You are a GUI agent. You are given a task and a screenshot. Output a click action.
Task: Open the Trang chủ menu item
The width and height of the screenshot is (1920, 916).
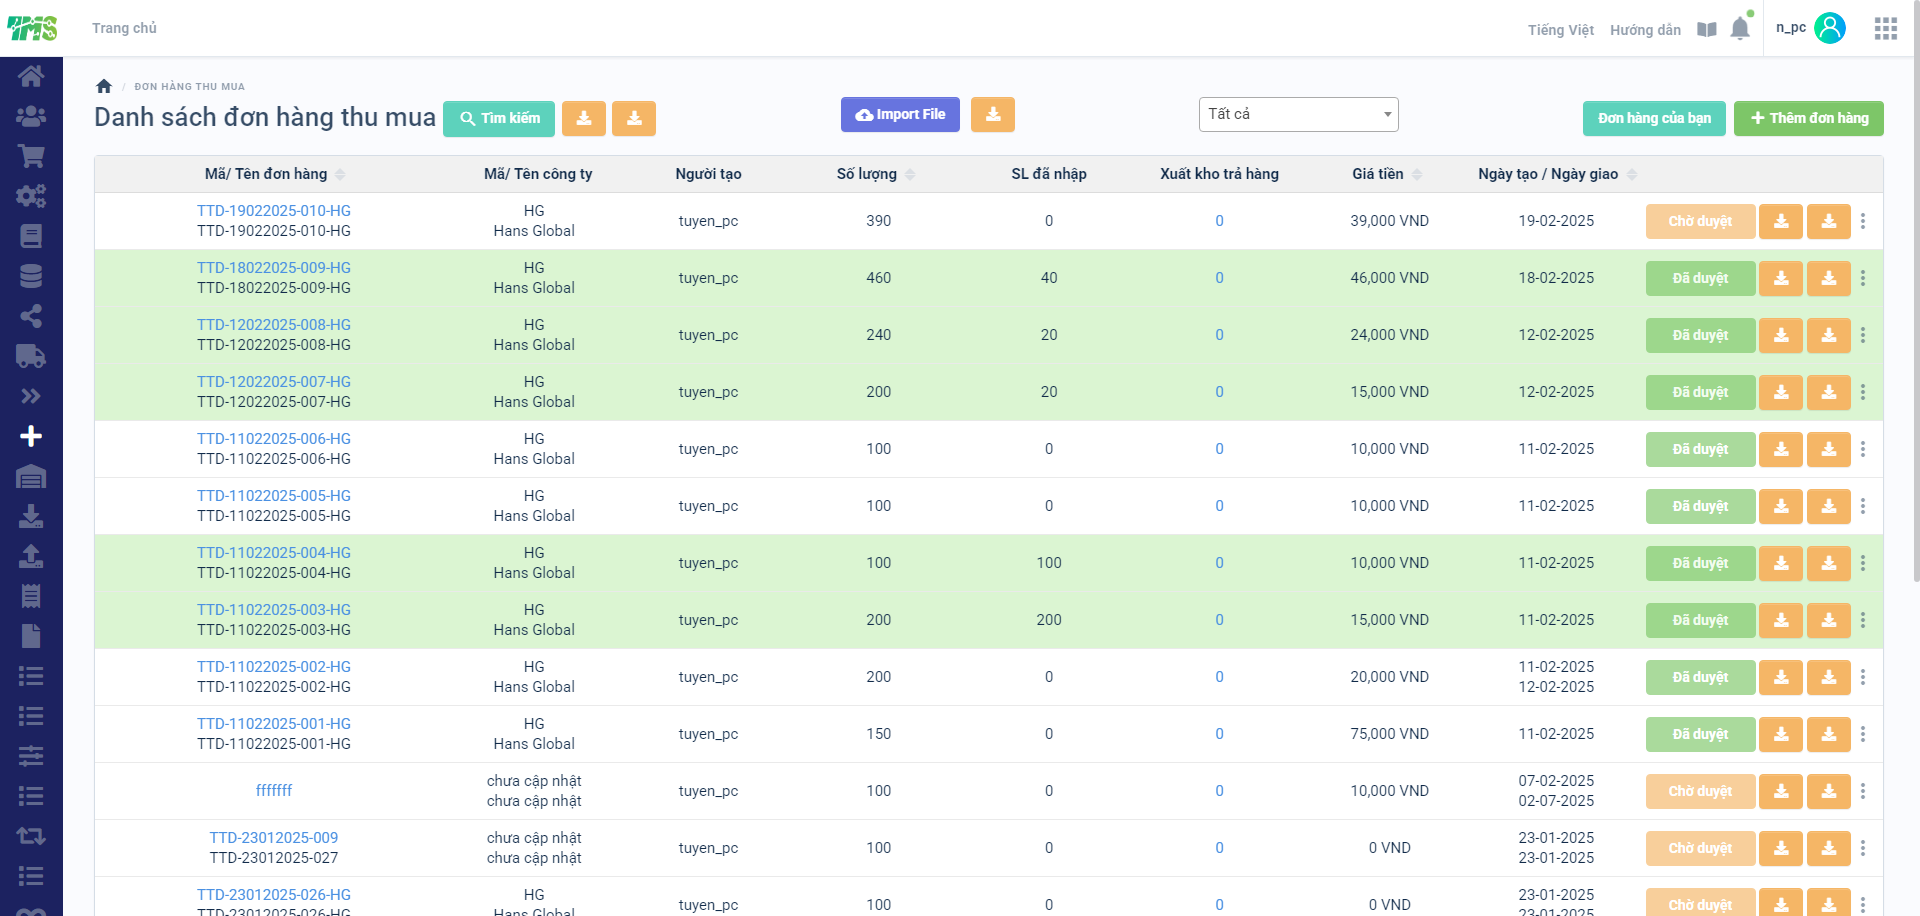(x=124, y=28)
